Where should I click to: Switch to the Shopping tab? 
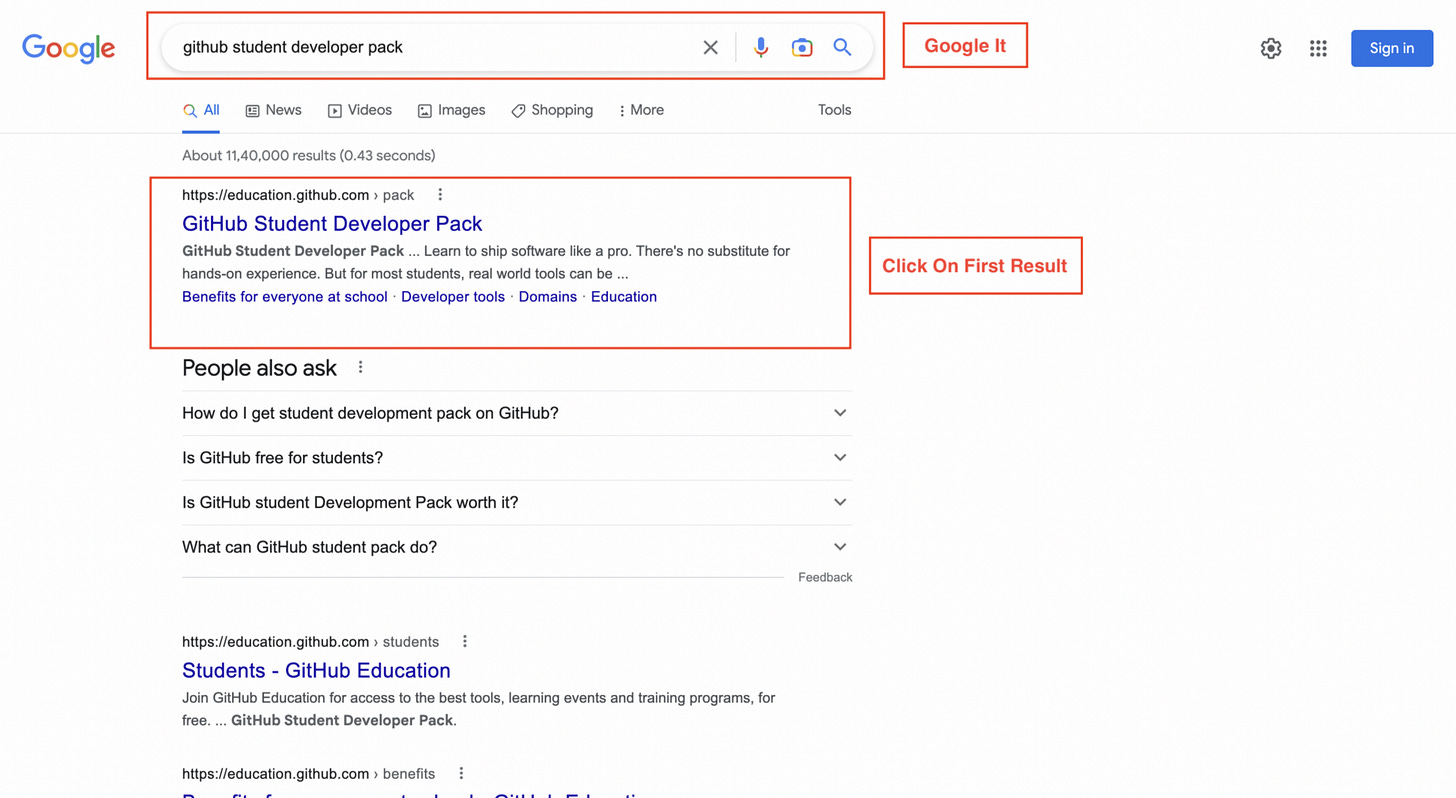coord(552,110)
